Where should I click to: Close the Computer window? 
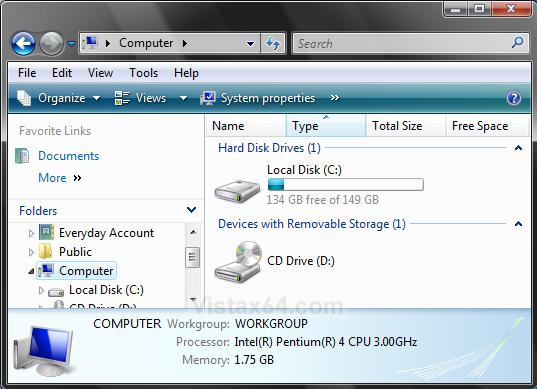click(x=511, y=9)
